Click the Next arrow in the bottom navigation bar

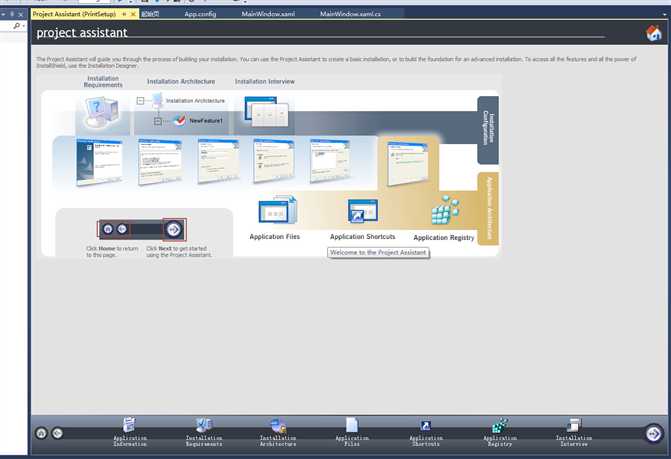(653, 434)
